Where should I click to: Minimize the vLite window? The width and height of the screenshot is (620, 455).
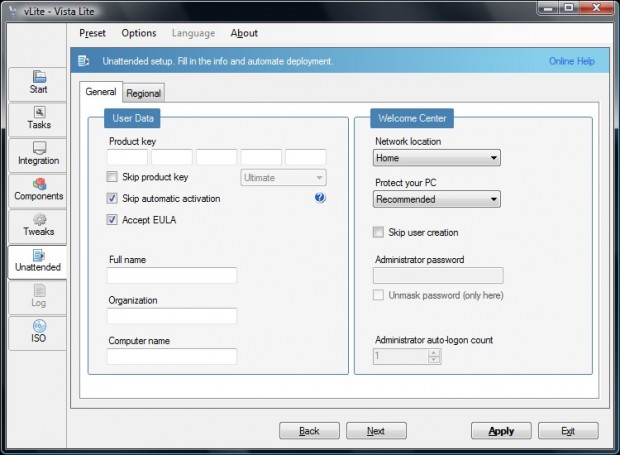[548, 8]
